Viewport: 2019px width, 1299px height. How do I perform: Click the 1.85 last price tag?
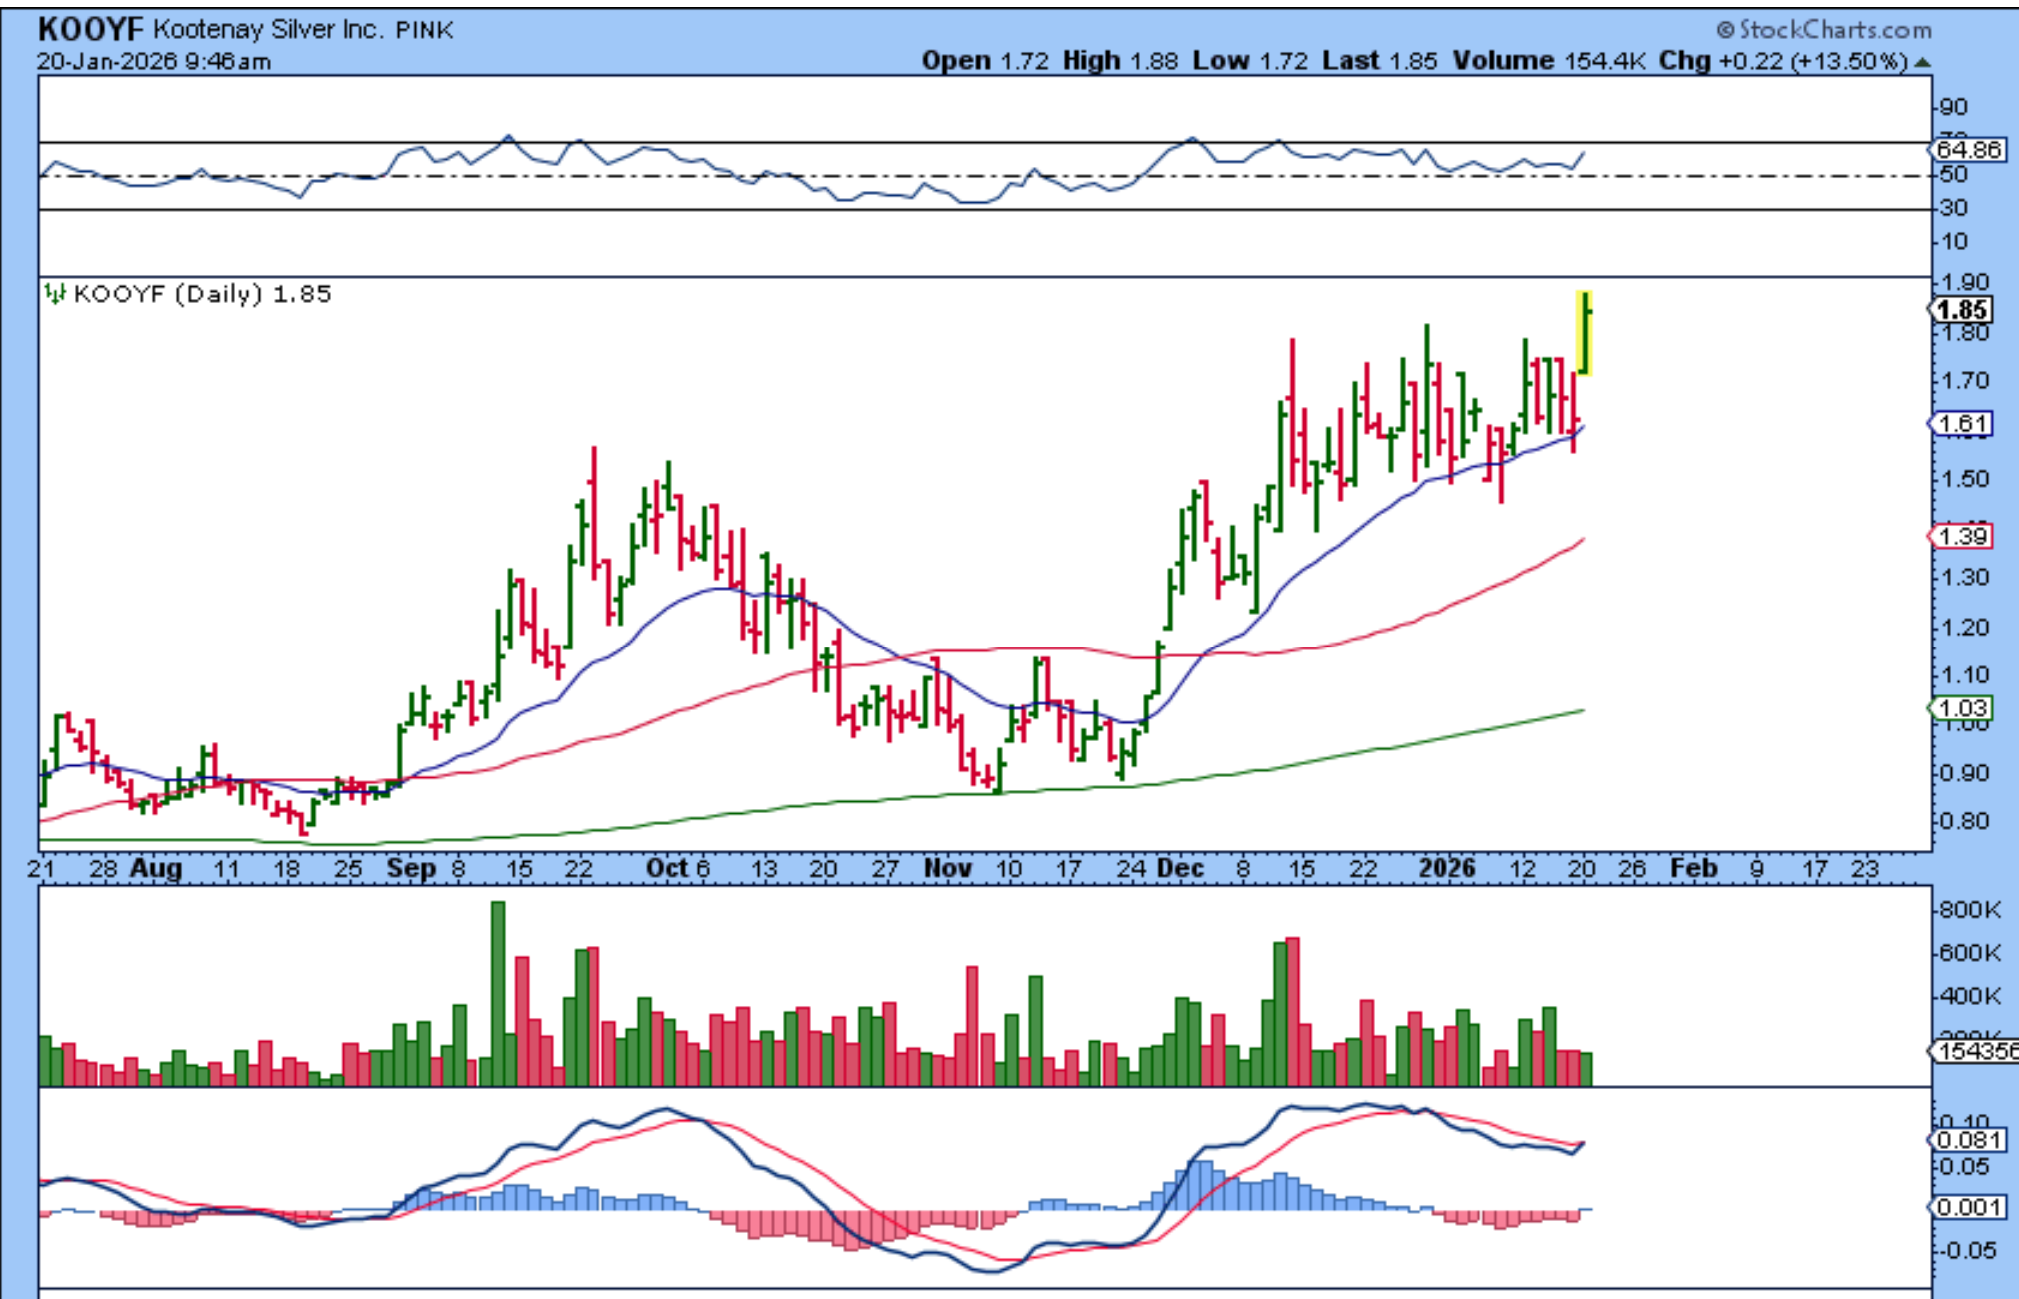(1961, 310)
